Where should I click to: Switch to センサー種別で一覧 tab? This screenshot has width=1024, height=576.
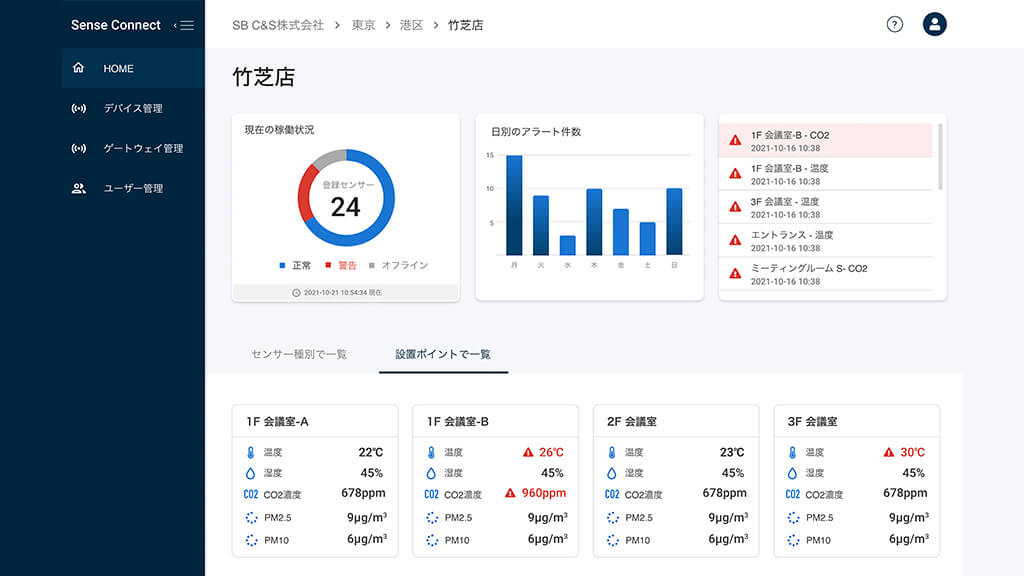tap(299, 354)
